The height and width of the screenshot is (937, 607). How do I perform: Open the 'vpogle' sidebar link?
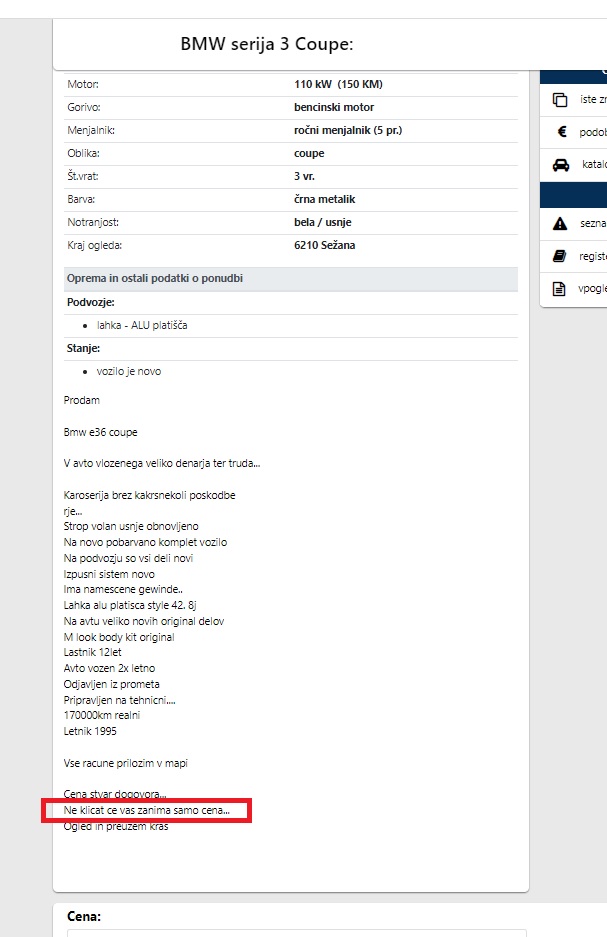[x=592, y=289]
